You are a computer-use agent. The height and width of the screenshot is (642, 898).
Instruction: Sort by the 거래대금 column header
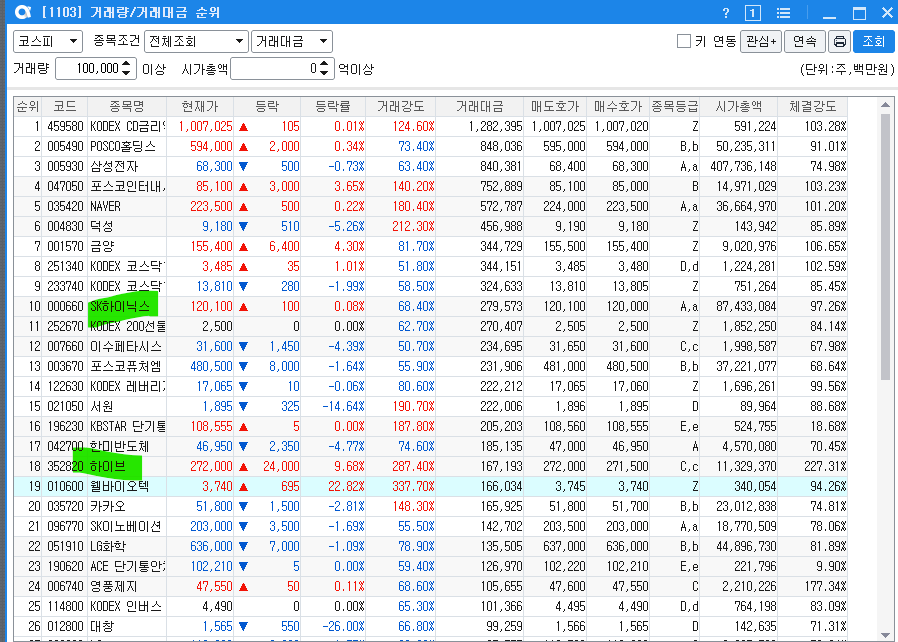click(x=479, y=107)
